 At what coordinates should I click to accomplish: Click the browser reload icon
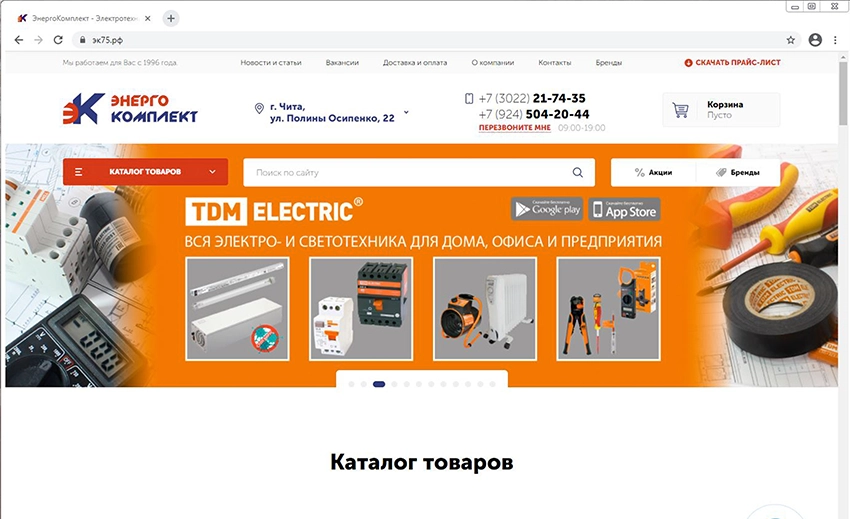[58, 40]
